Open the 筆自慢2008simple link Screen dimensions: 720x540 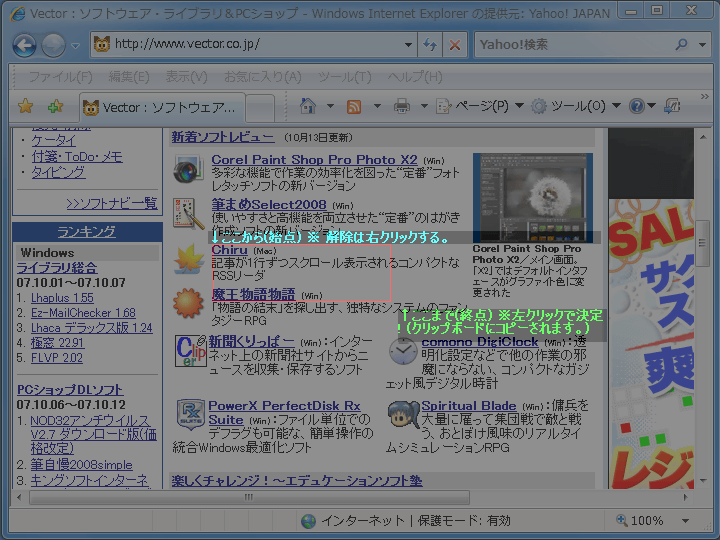(x=81, y=465)
